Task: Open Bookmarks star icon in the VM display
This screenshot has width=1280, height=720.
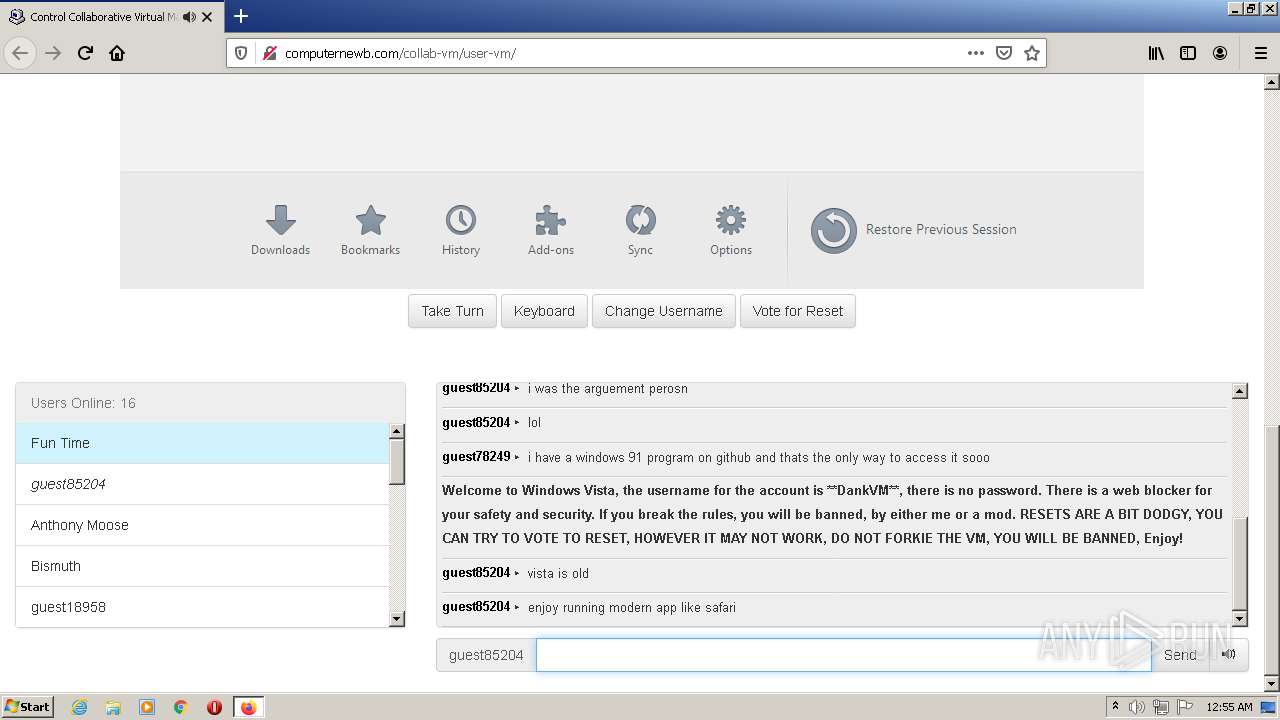Action: click(x=370, y=230)
